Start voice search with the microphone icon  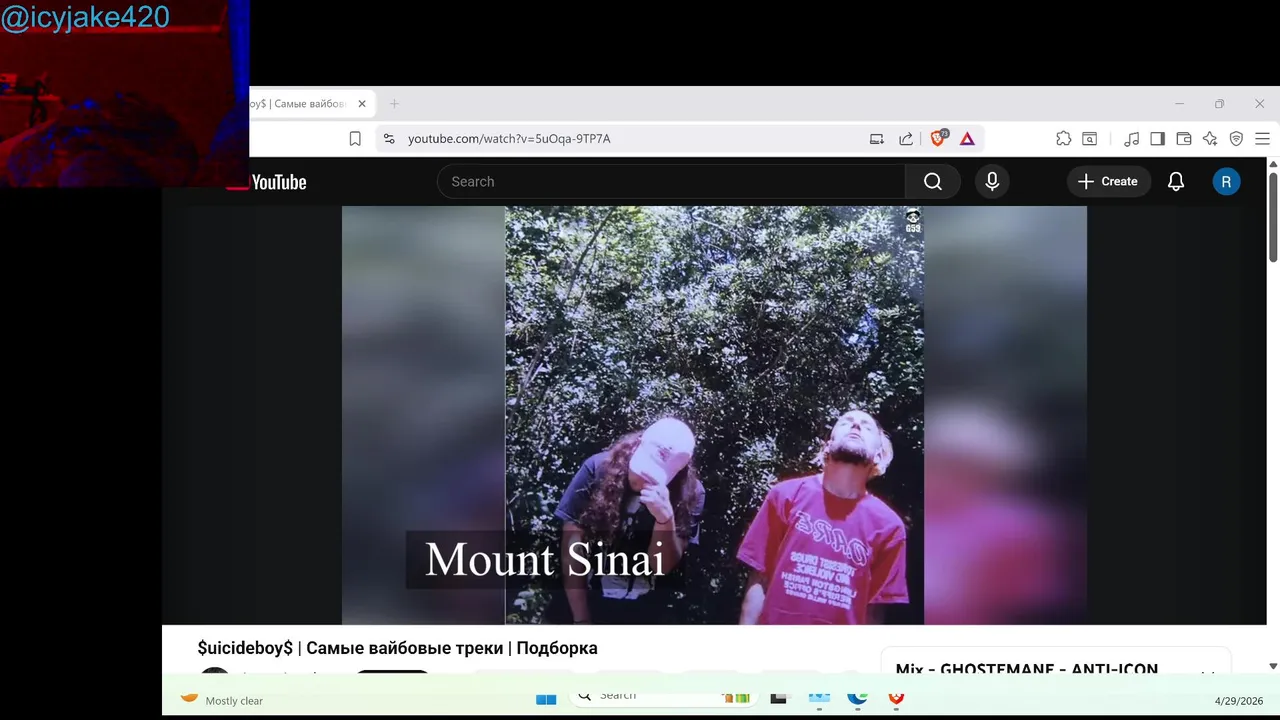(x=992, y=181)
